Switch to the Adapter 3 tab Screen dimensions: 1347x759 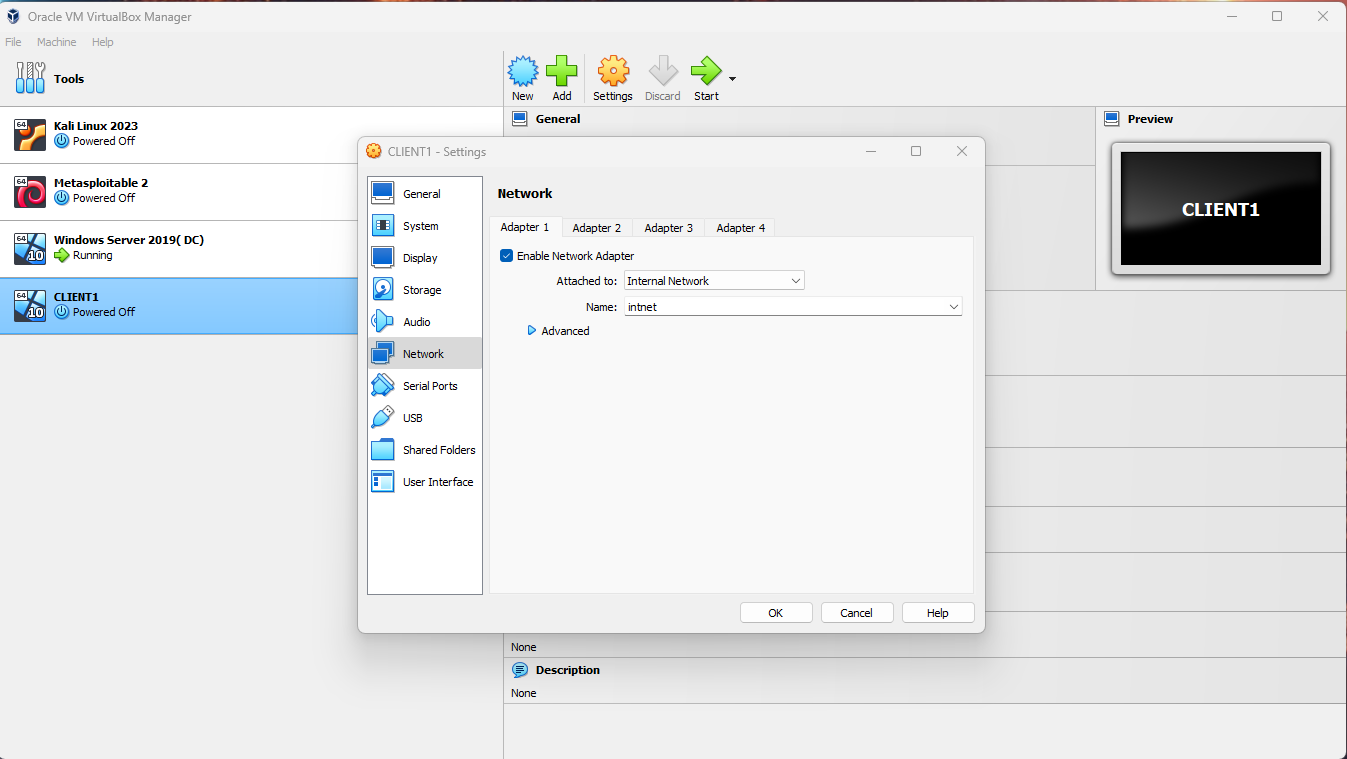coord(669,228)
